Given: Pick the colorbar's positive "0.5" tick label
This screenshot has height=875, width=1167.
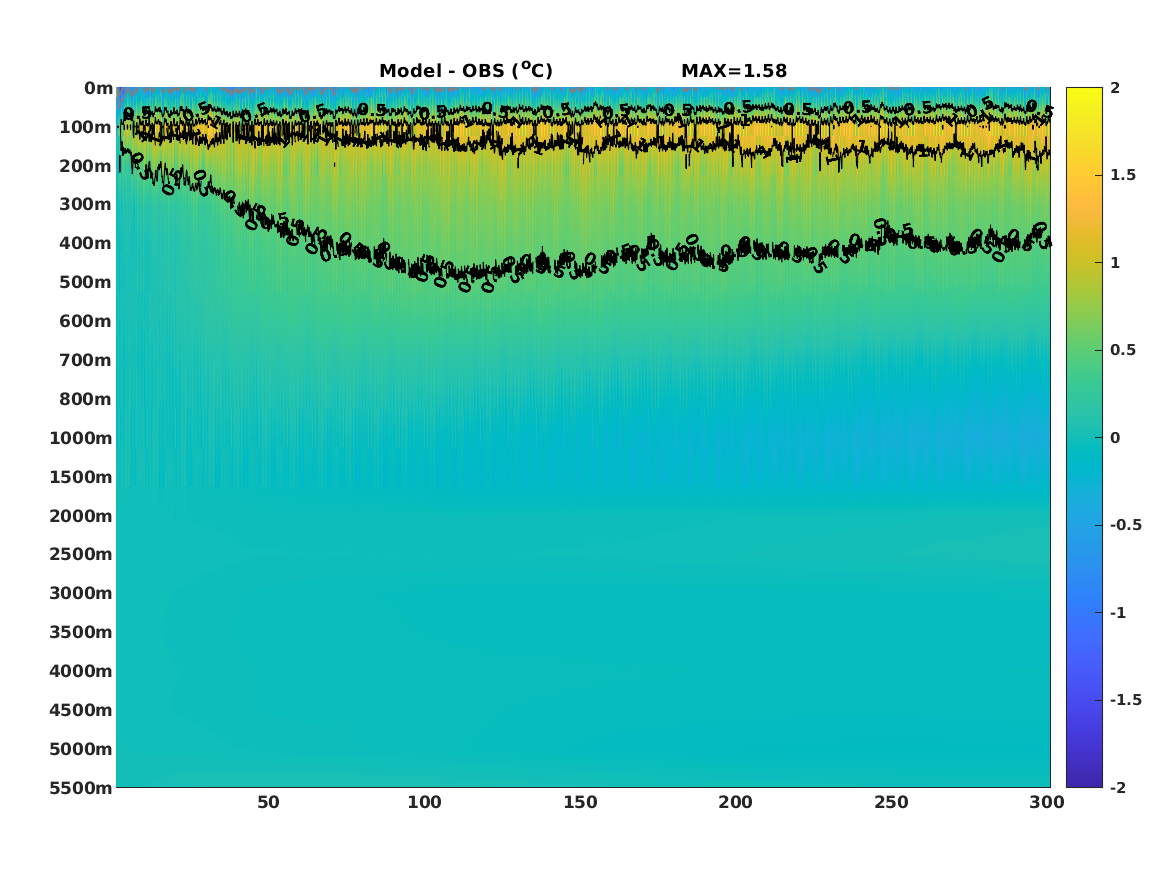Looking at the screenshot, I should point(1123,350).
